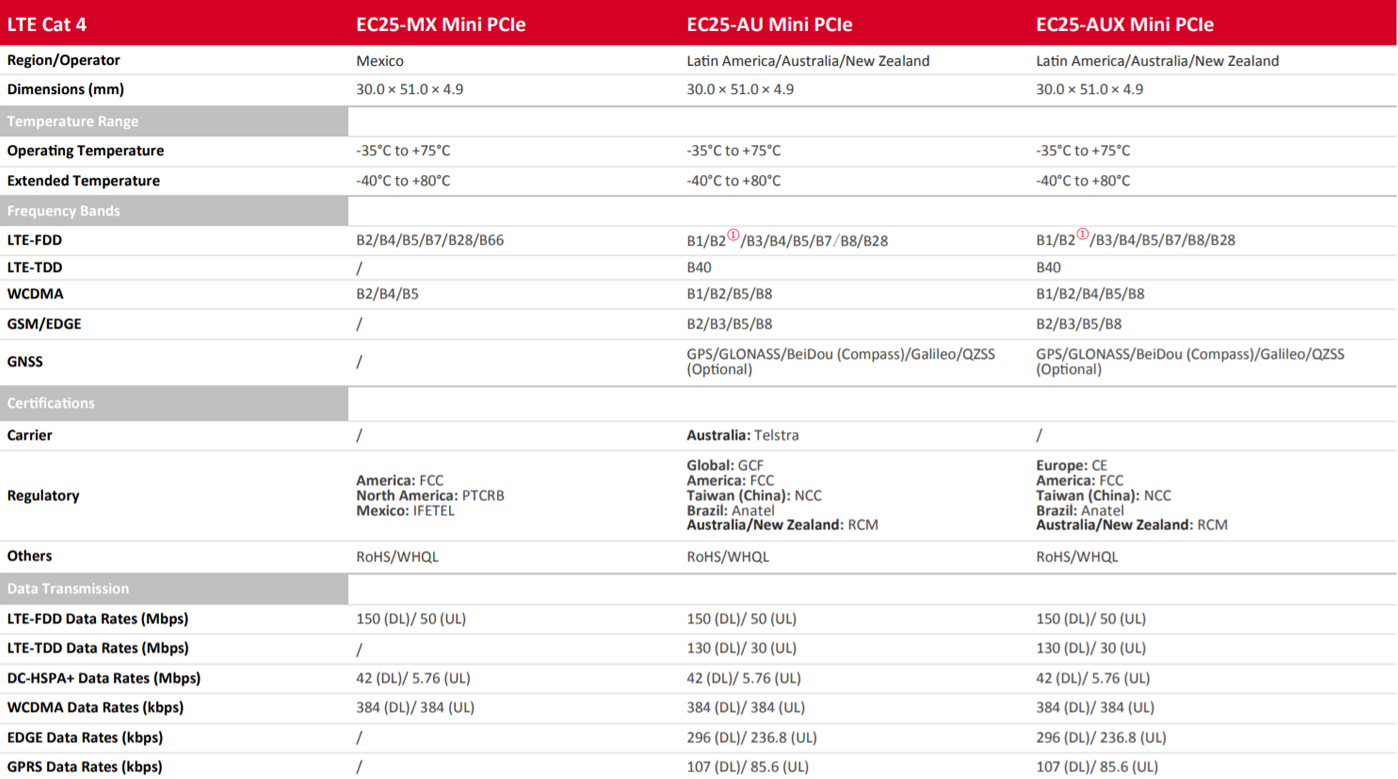The image size is (1398, 779).
Task: Click the red footnote marker in EC25-AU LTE-FDD
Action: click(733, 235)
